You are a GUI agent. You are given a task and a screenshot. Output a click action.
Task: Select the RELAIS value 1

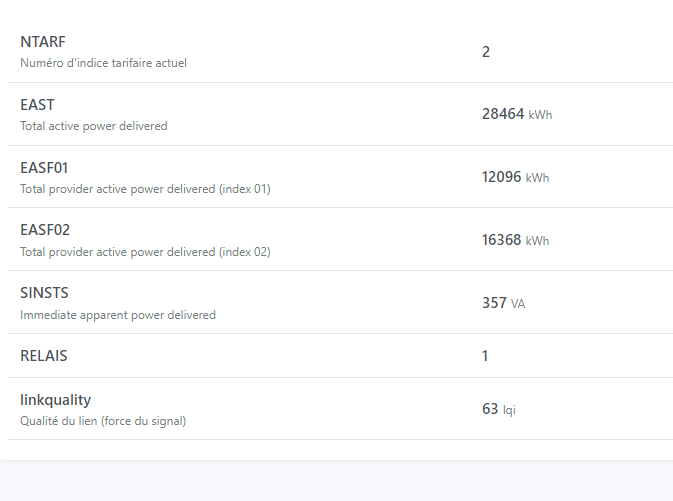(486, 356)
